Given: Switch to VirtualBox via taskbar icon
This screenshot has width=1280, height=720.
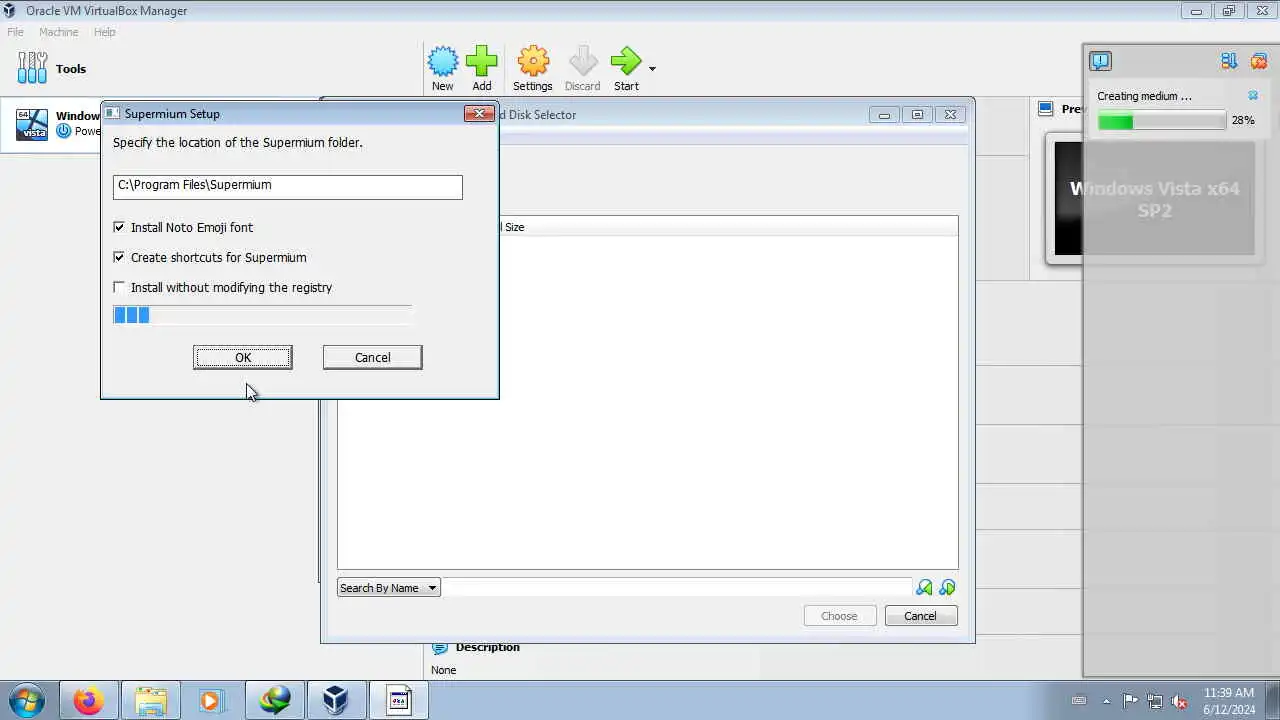Looking at the screenshot, I should [x=336, y=701].
